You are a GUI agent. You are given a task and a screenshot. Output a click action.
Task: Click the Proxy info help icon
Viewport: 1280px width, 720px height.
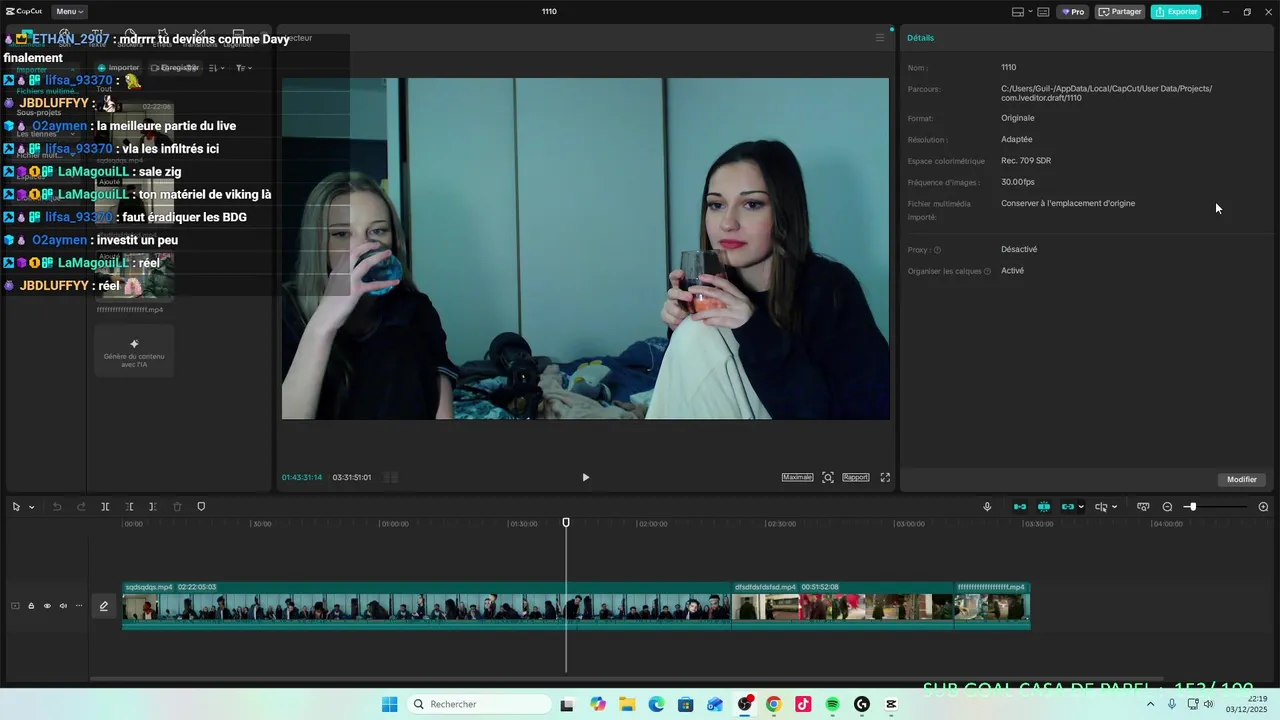[x=937, y=250]
